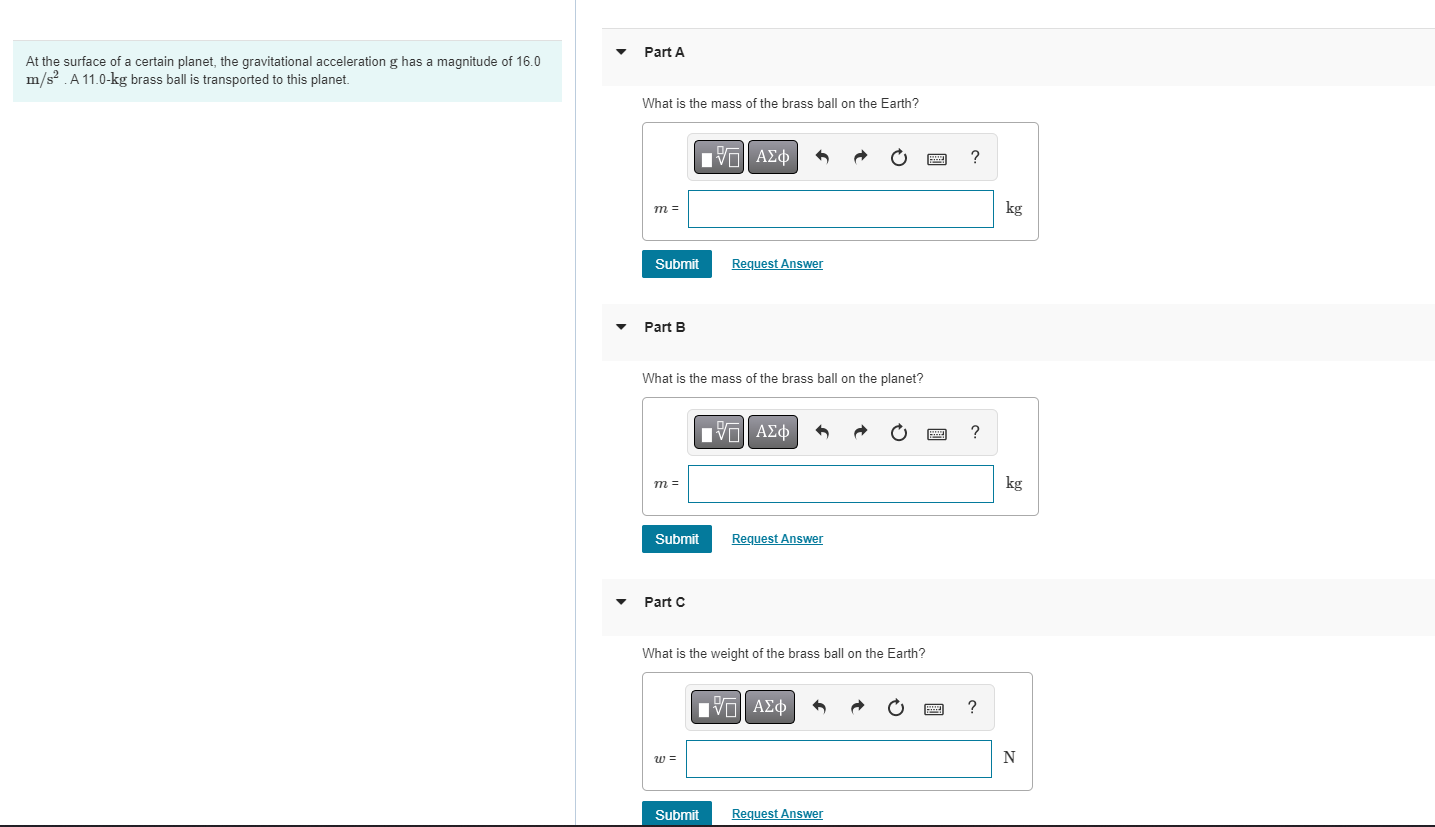Click the Part B mass input field
Image resolution: width=1435 pixels, height=827 pixels.
(x=841, y=484)
